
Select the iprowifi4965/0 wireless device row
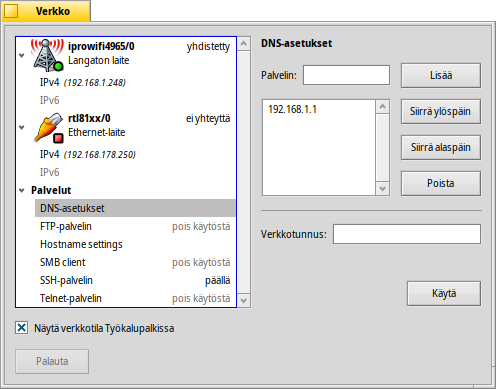coord(126,55)
